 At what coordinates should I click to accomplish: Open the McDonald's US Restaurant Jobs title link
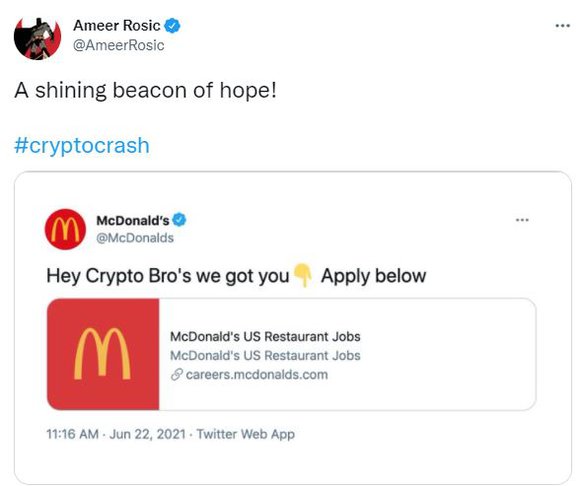pyautogui.click(x=265, y=336)
